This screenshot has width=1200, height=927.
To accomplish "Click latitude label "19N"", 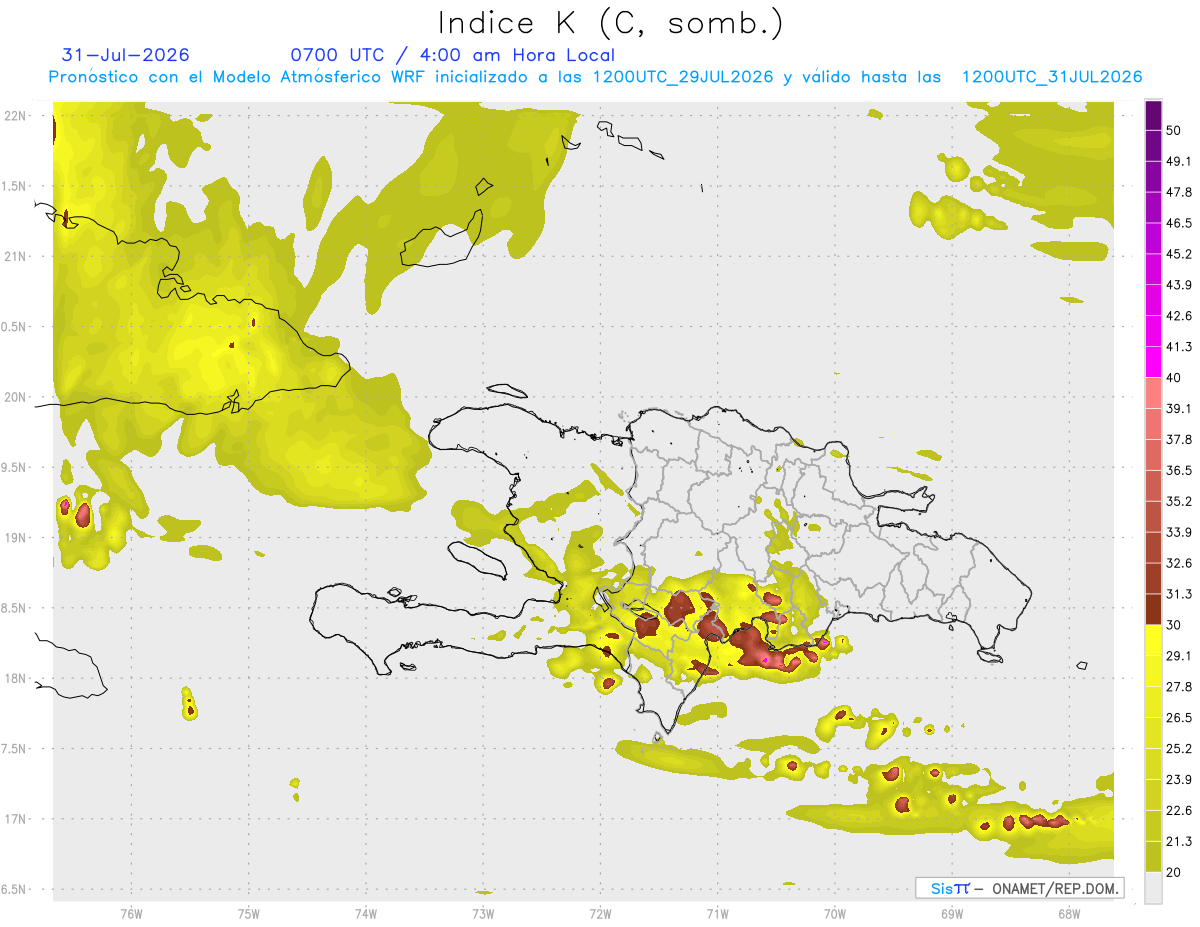I will pos(17,538).
